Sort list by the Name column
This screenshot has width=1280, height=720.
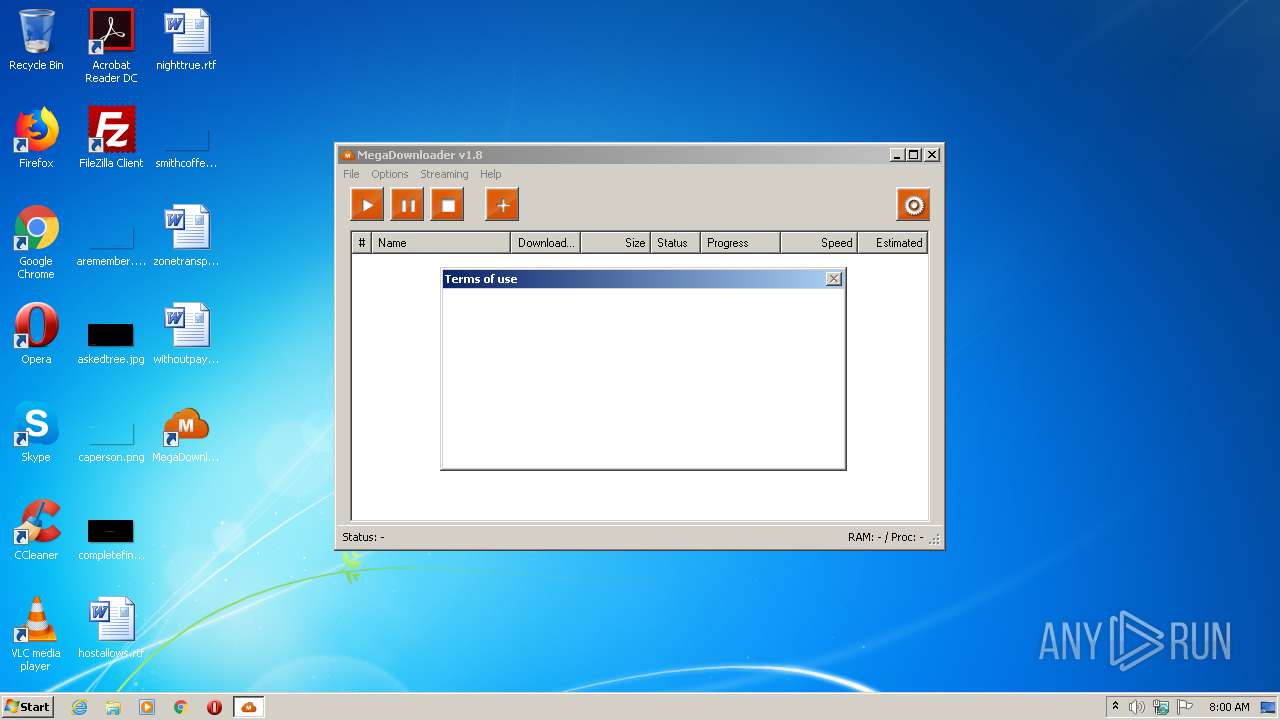[441, 243]
